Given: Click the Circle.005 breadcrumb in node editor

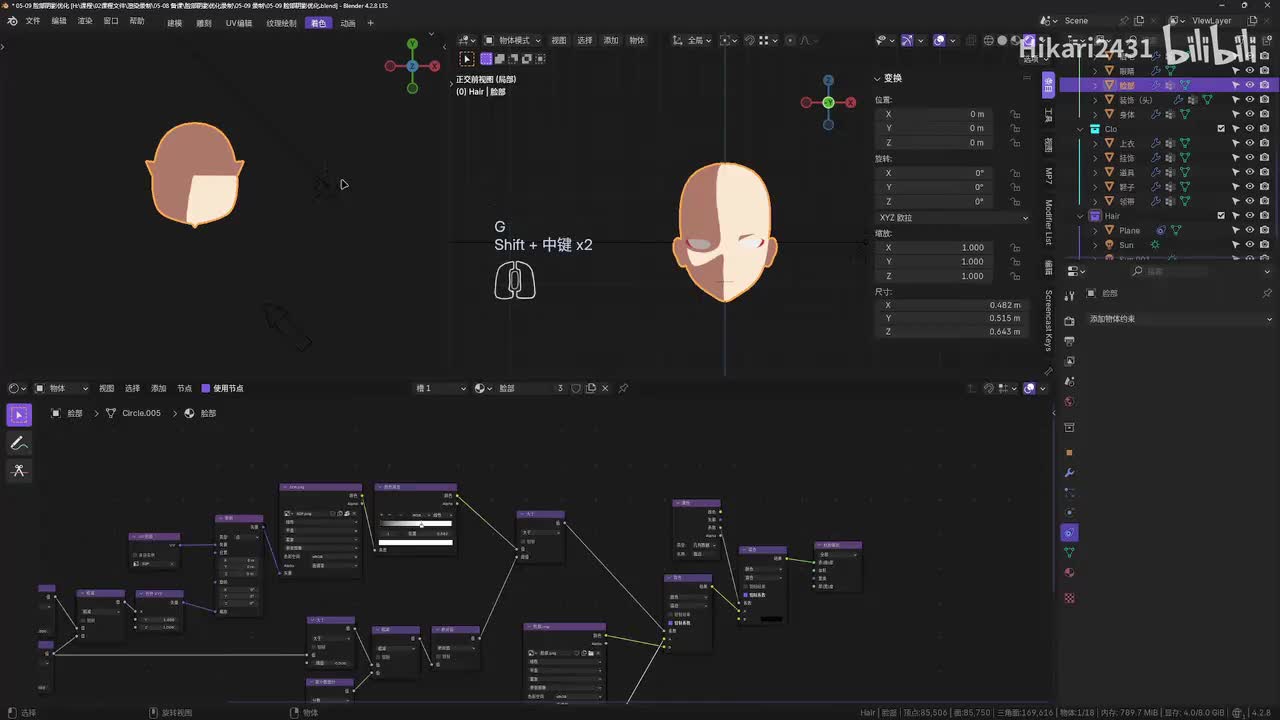Looking at the screenshot, I should click(140, 413).
